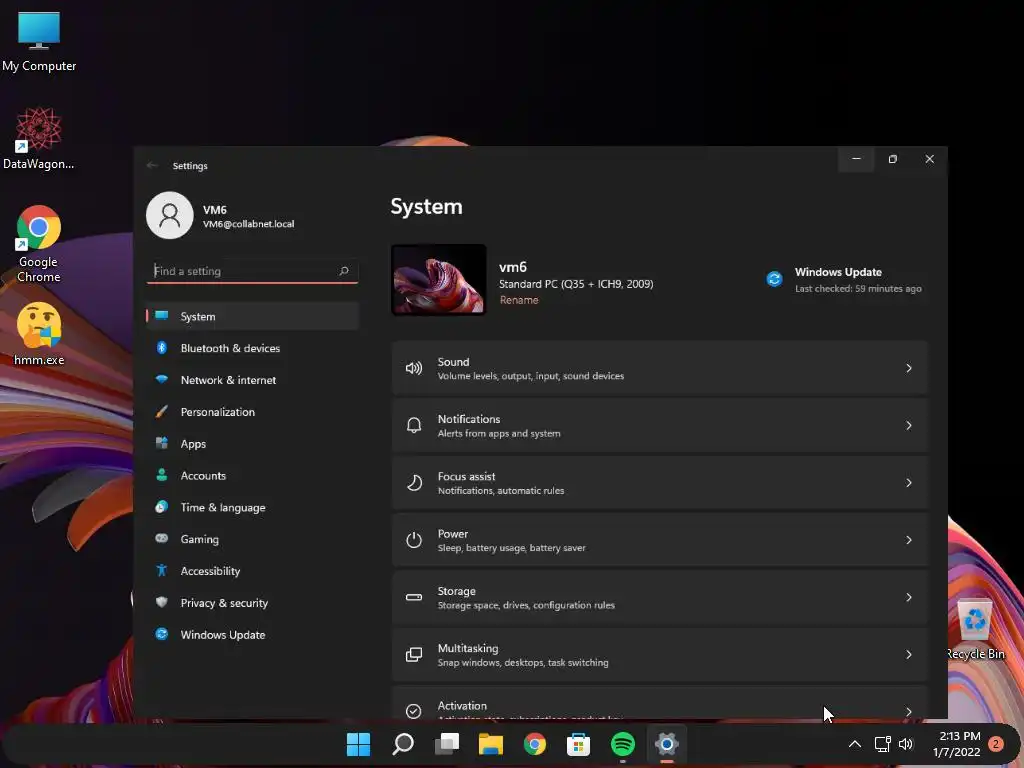
Task: Click the Gaming controller icon
Action: tap(161, 539)
